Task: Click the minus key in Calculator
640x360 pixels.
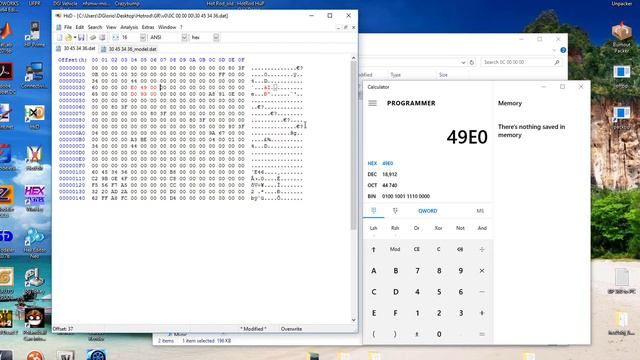Action: pyautogui.click(x=482, y=292)
